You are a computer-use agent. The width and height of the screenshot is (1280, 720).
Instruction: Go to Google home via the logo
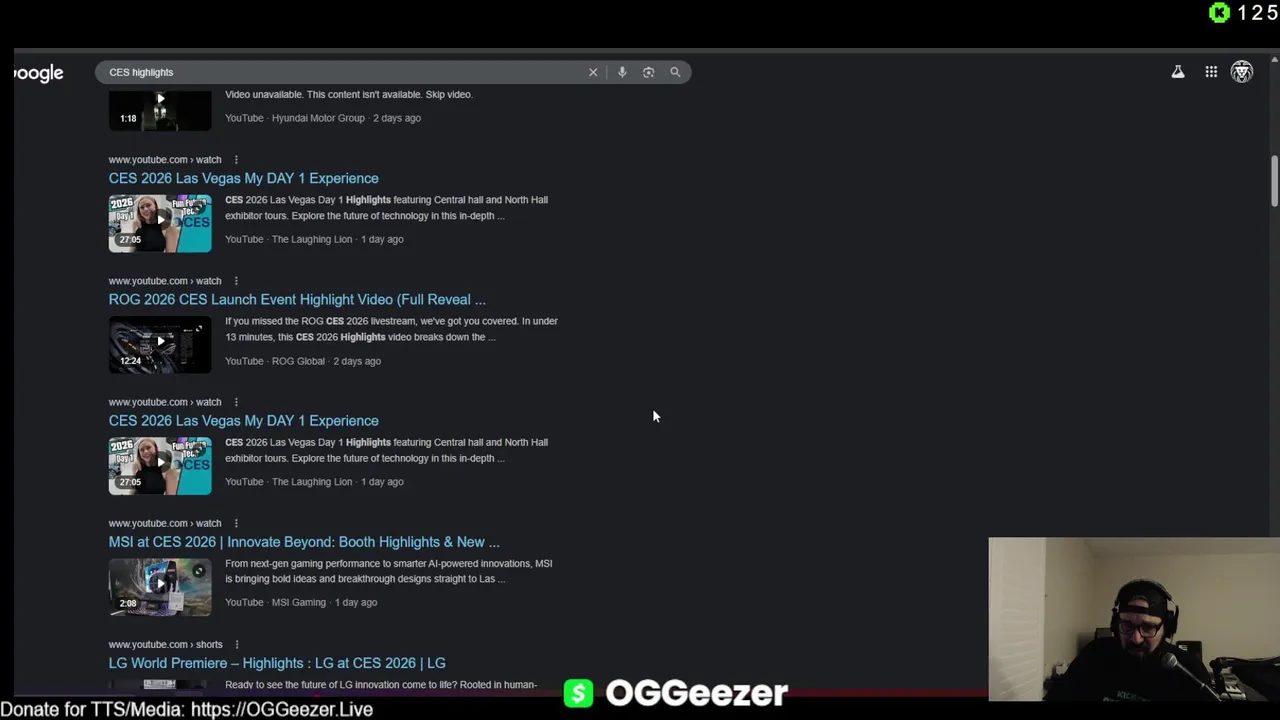point(39,73)
